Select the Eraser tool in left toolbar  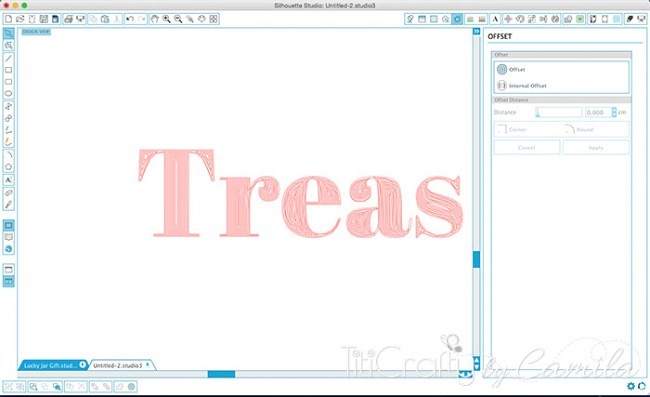coord(8,193)
